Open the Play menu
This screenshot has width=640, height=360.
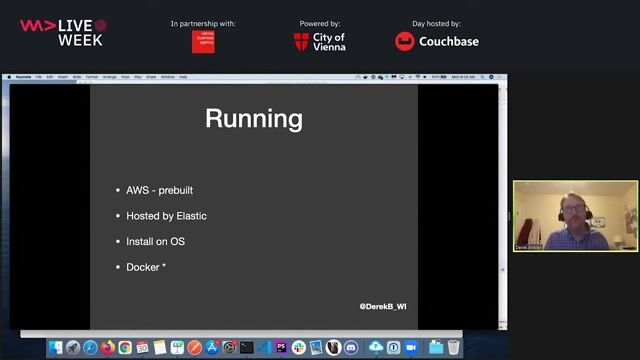click(138, 77)
